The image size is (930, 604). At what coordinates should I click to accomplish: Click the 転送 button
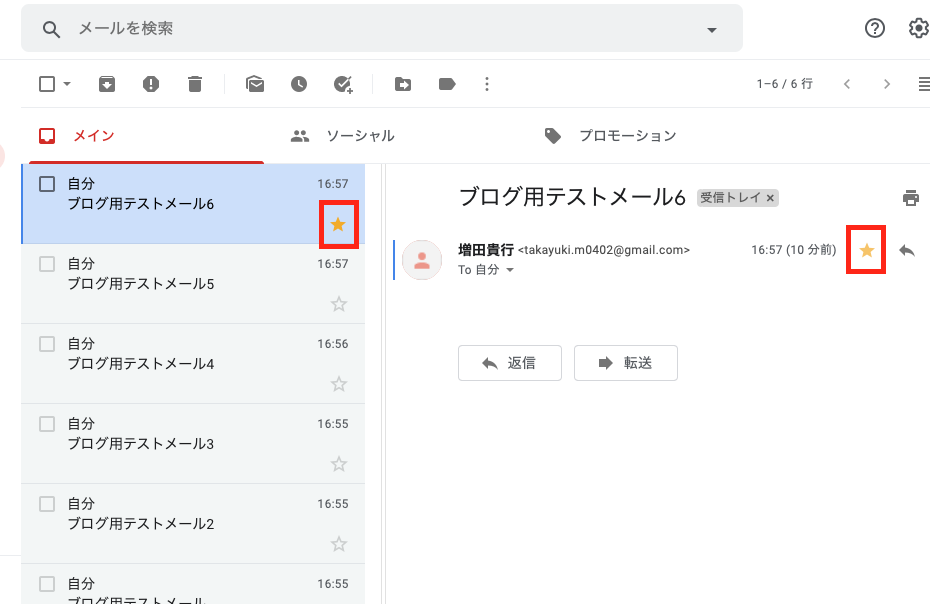(626, 363)
